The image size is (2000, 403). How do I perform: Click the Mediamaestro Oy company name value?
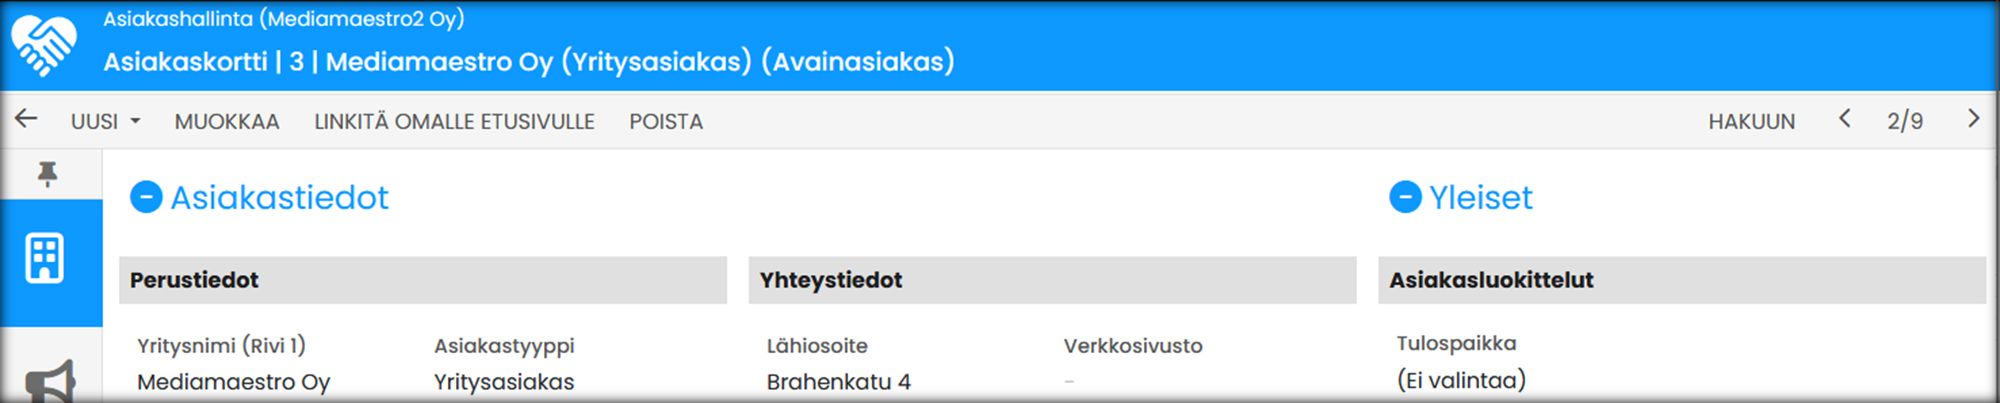point(233,382)
